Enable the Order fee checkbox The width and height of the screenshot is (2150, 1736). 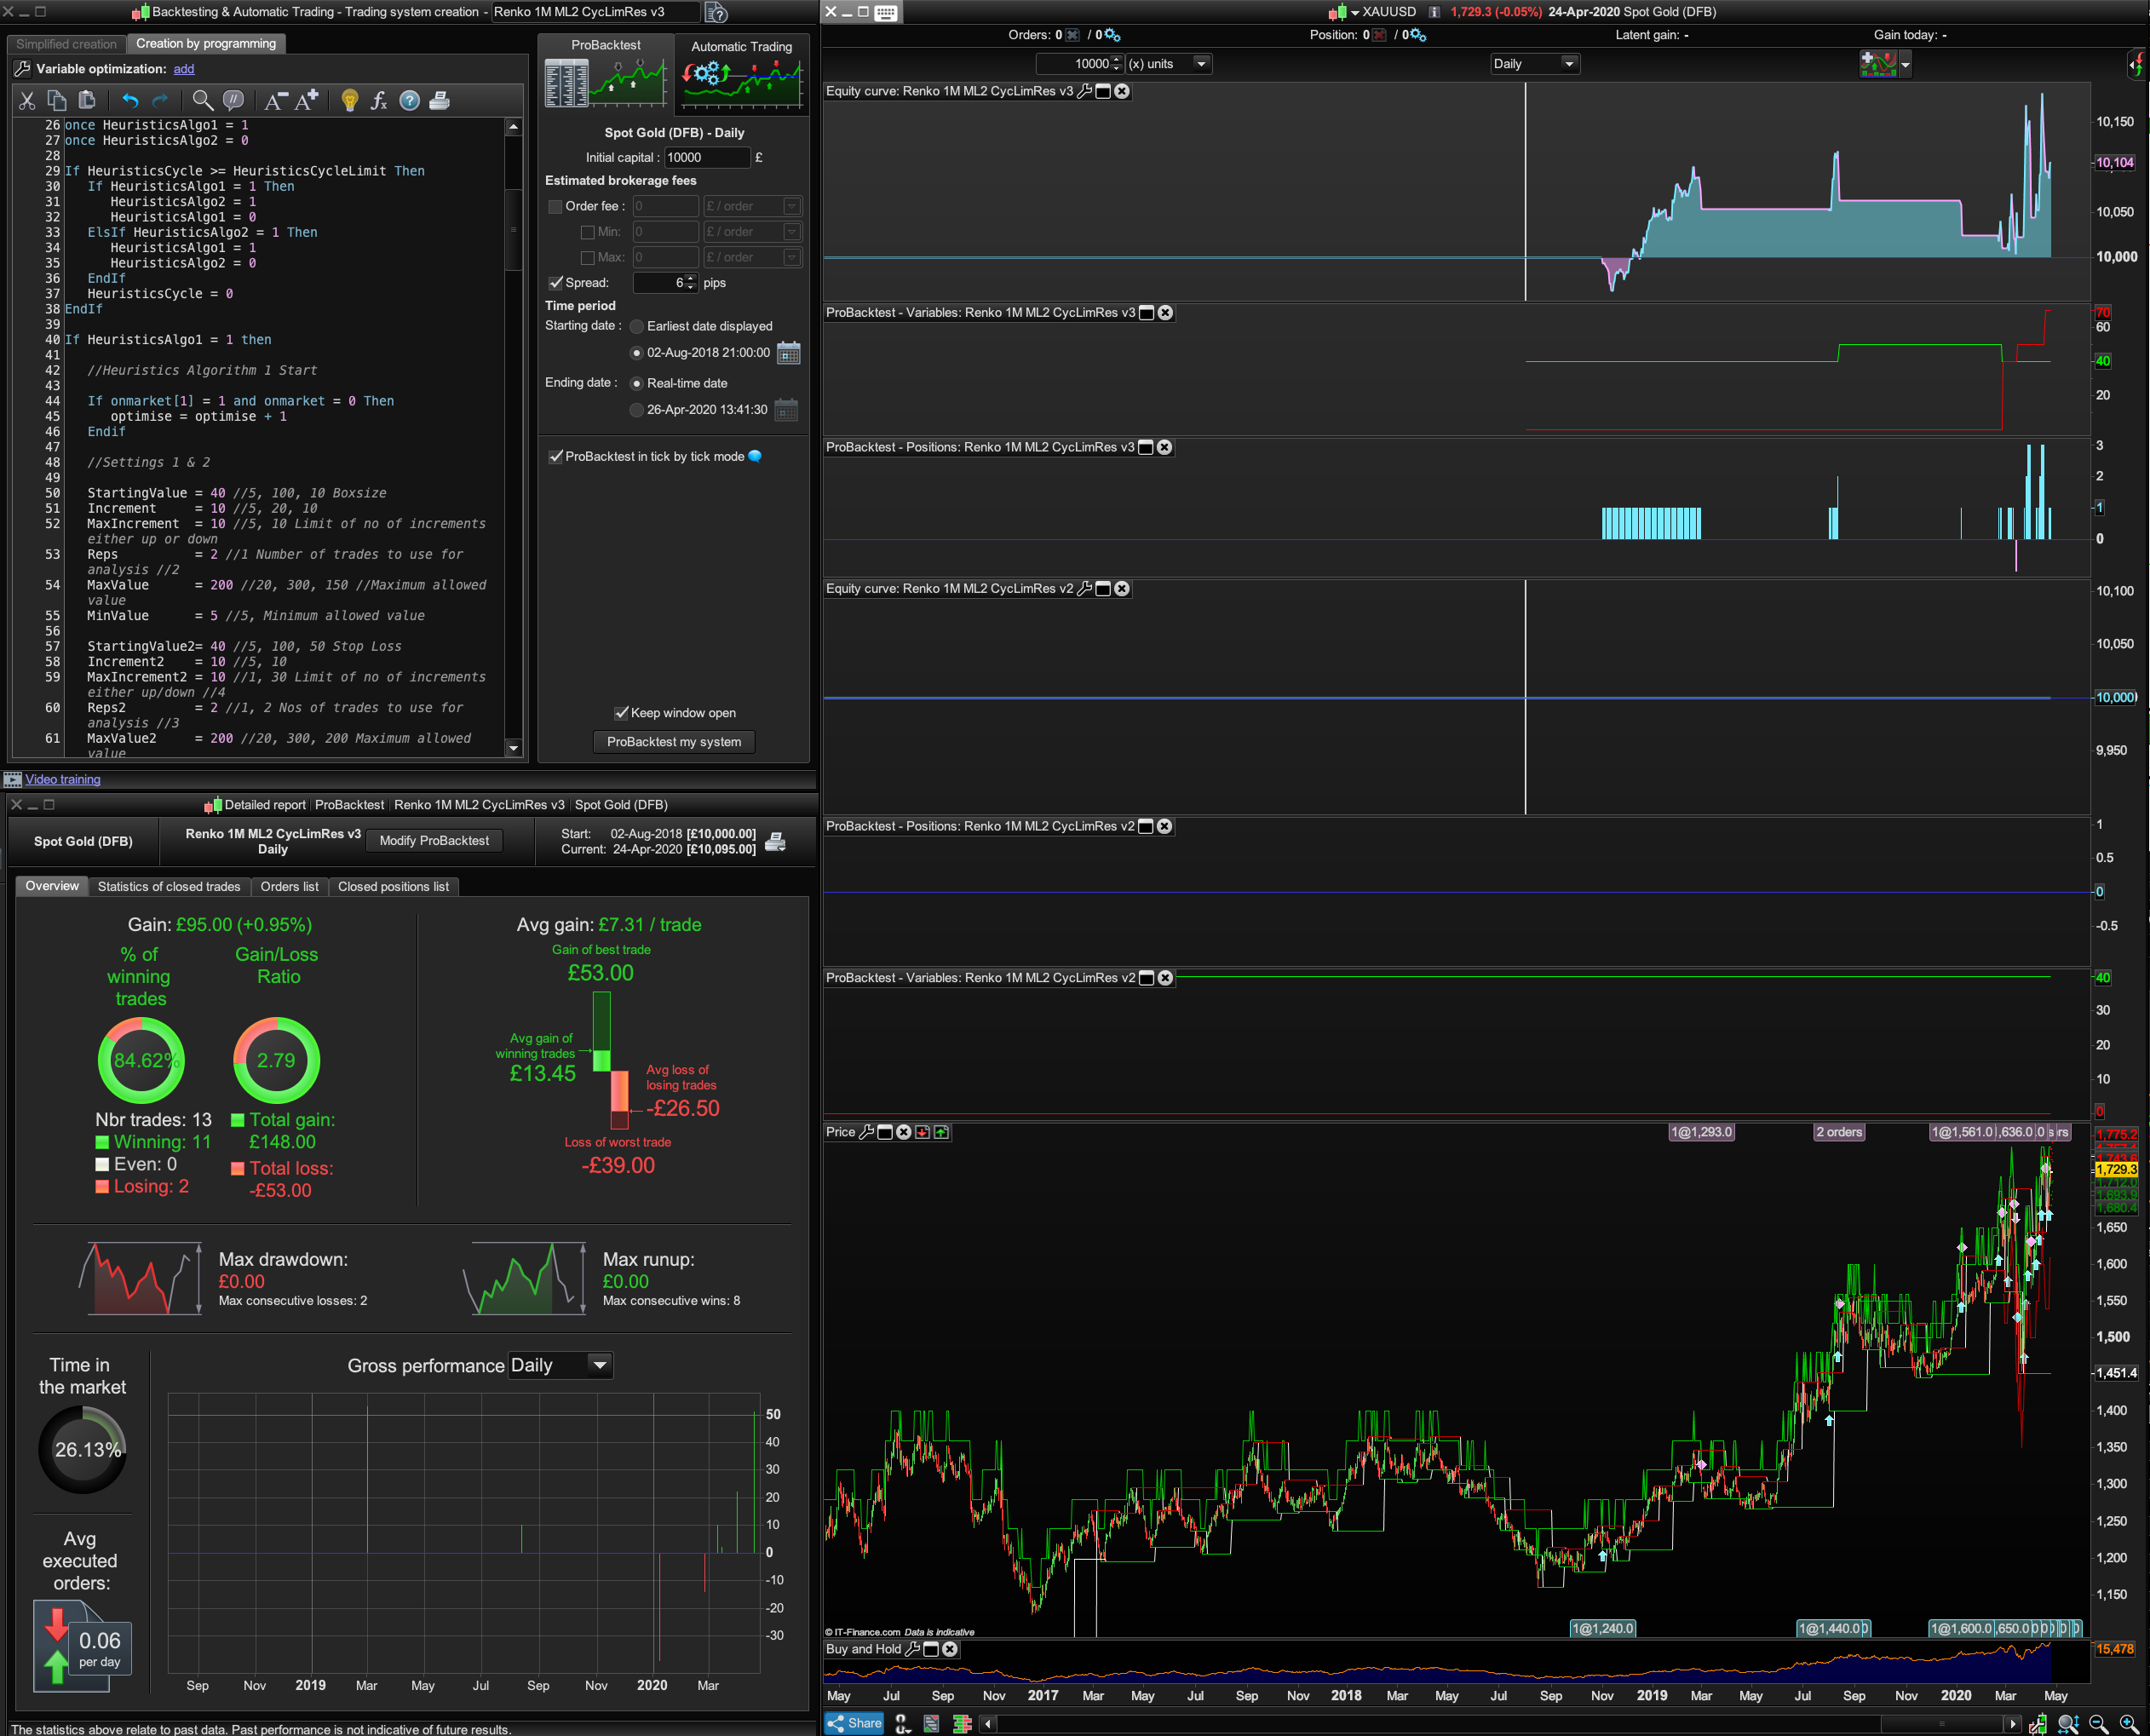point(555,207)
